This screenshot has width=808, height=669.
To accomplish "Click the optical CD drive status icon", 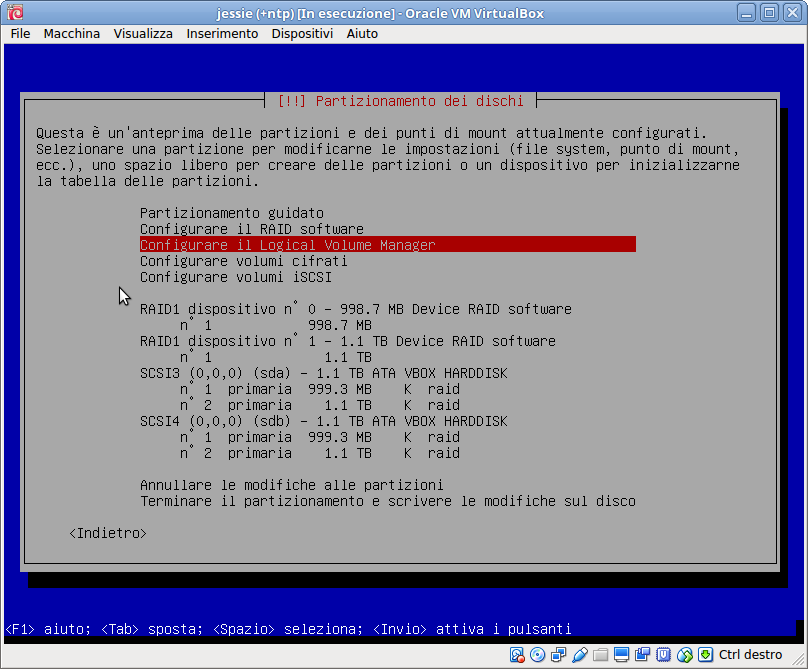I will 537,655.
